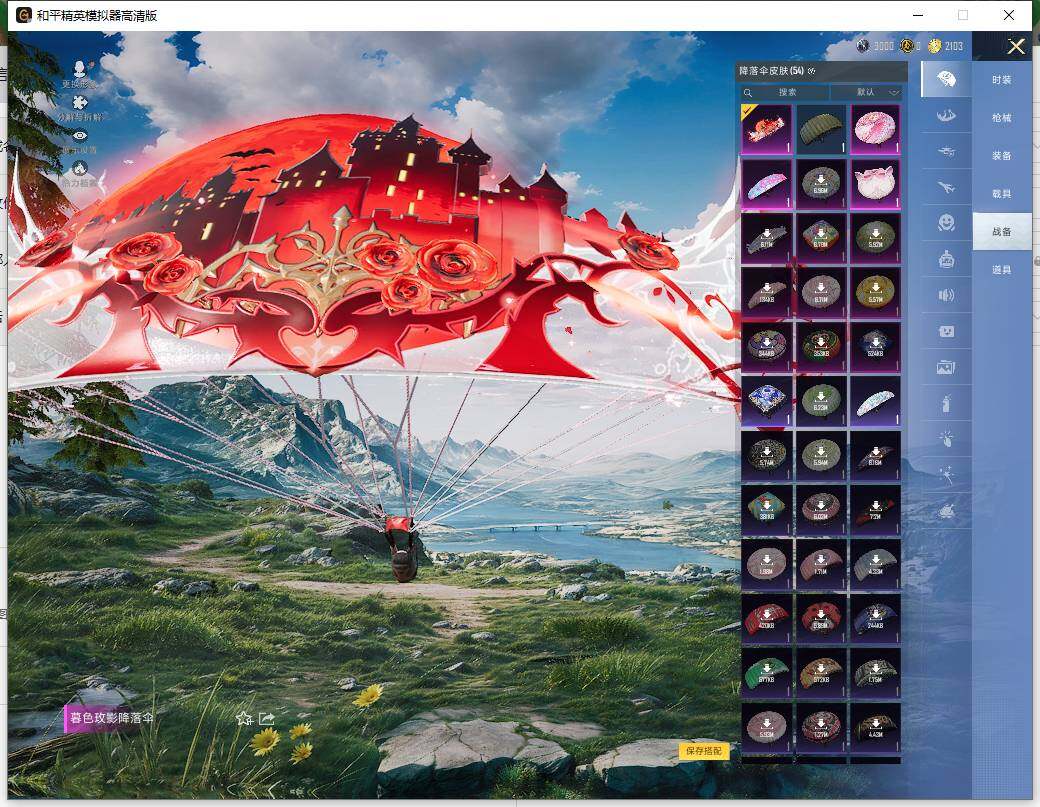The image size is (1040, 807).
Task: Download the green striped parachute skin
Action: [x=766, y=672]
